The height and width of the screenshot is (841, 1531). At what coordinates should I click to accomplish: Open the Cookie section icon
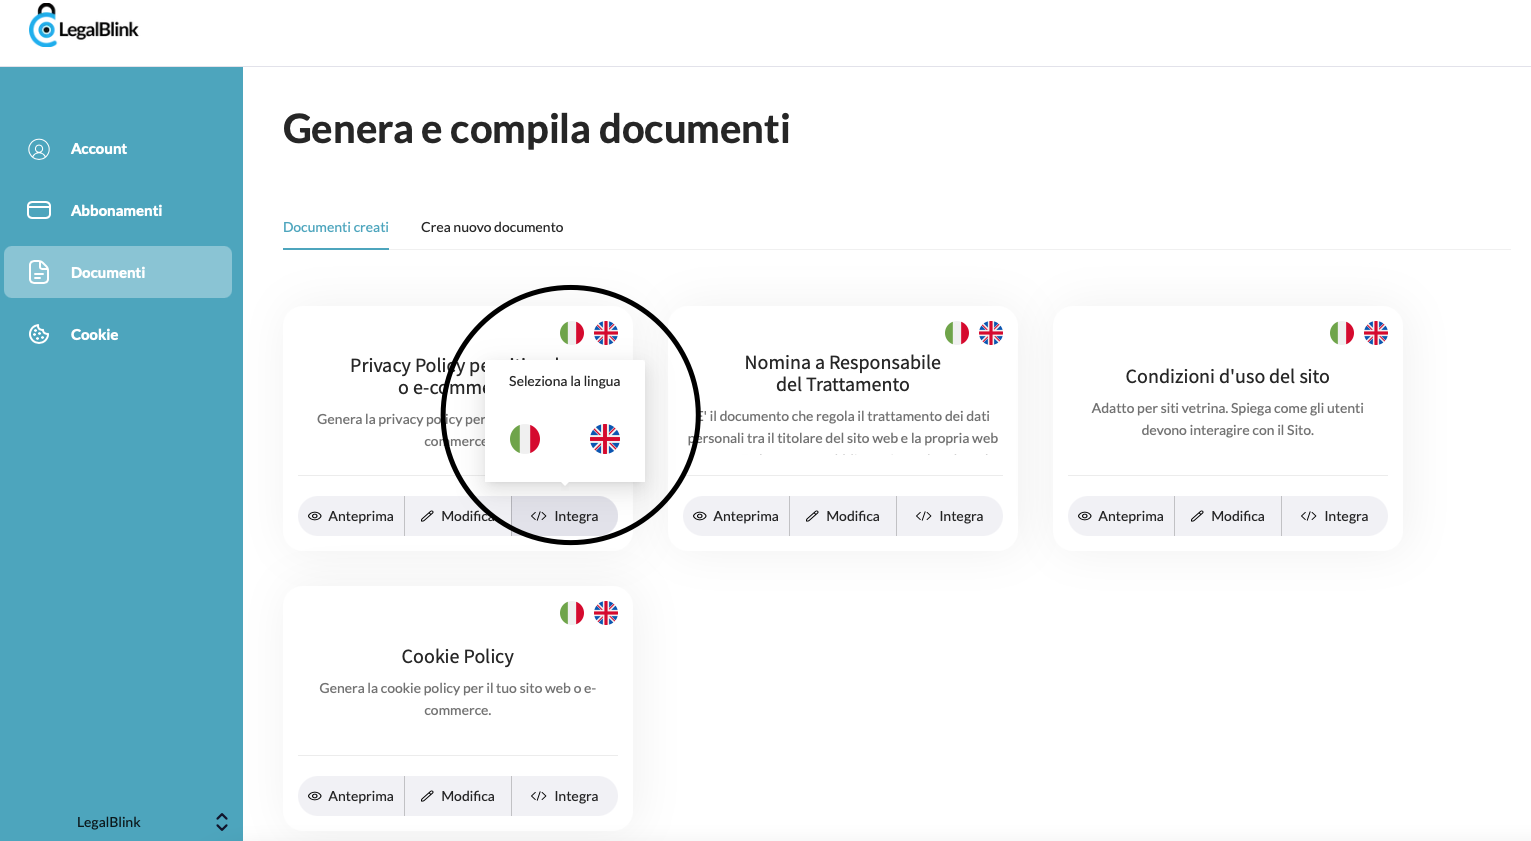pos(38,334)
